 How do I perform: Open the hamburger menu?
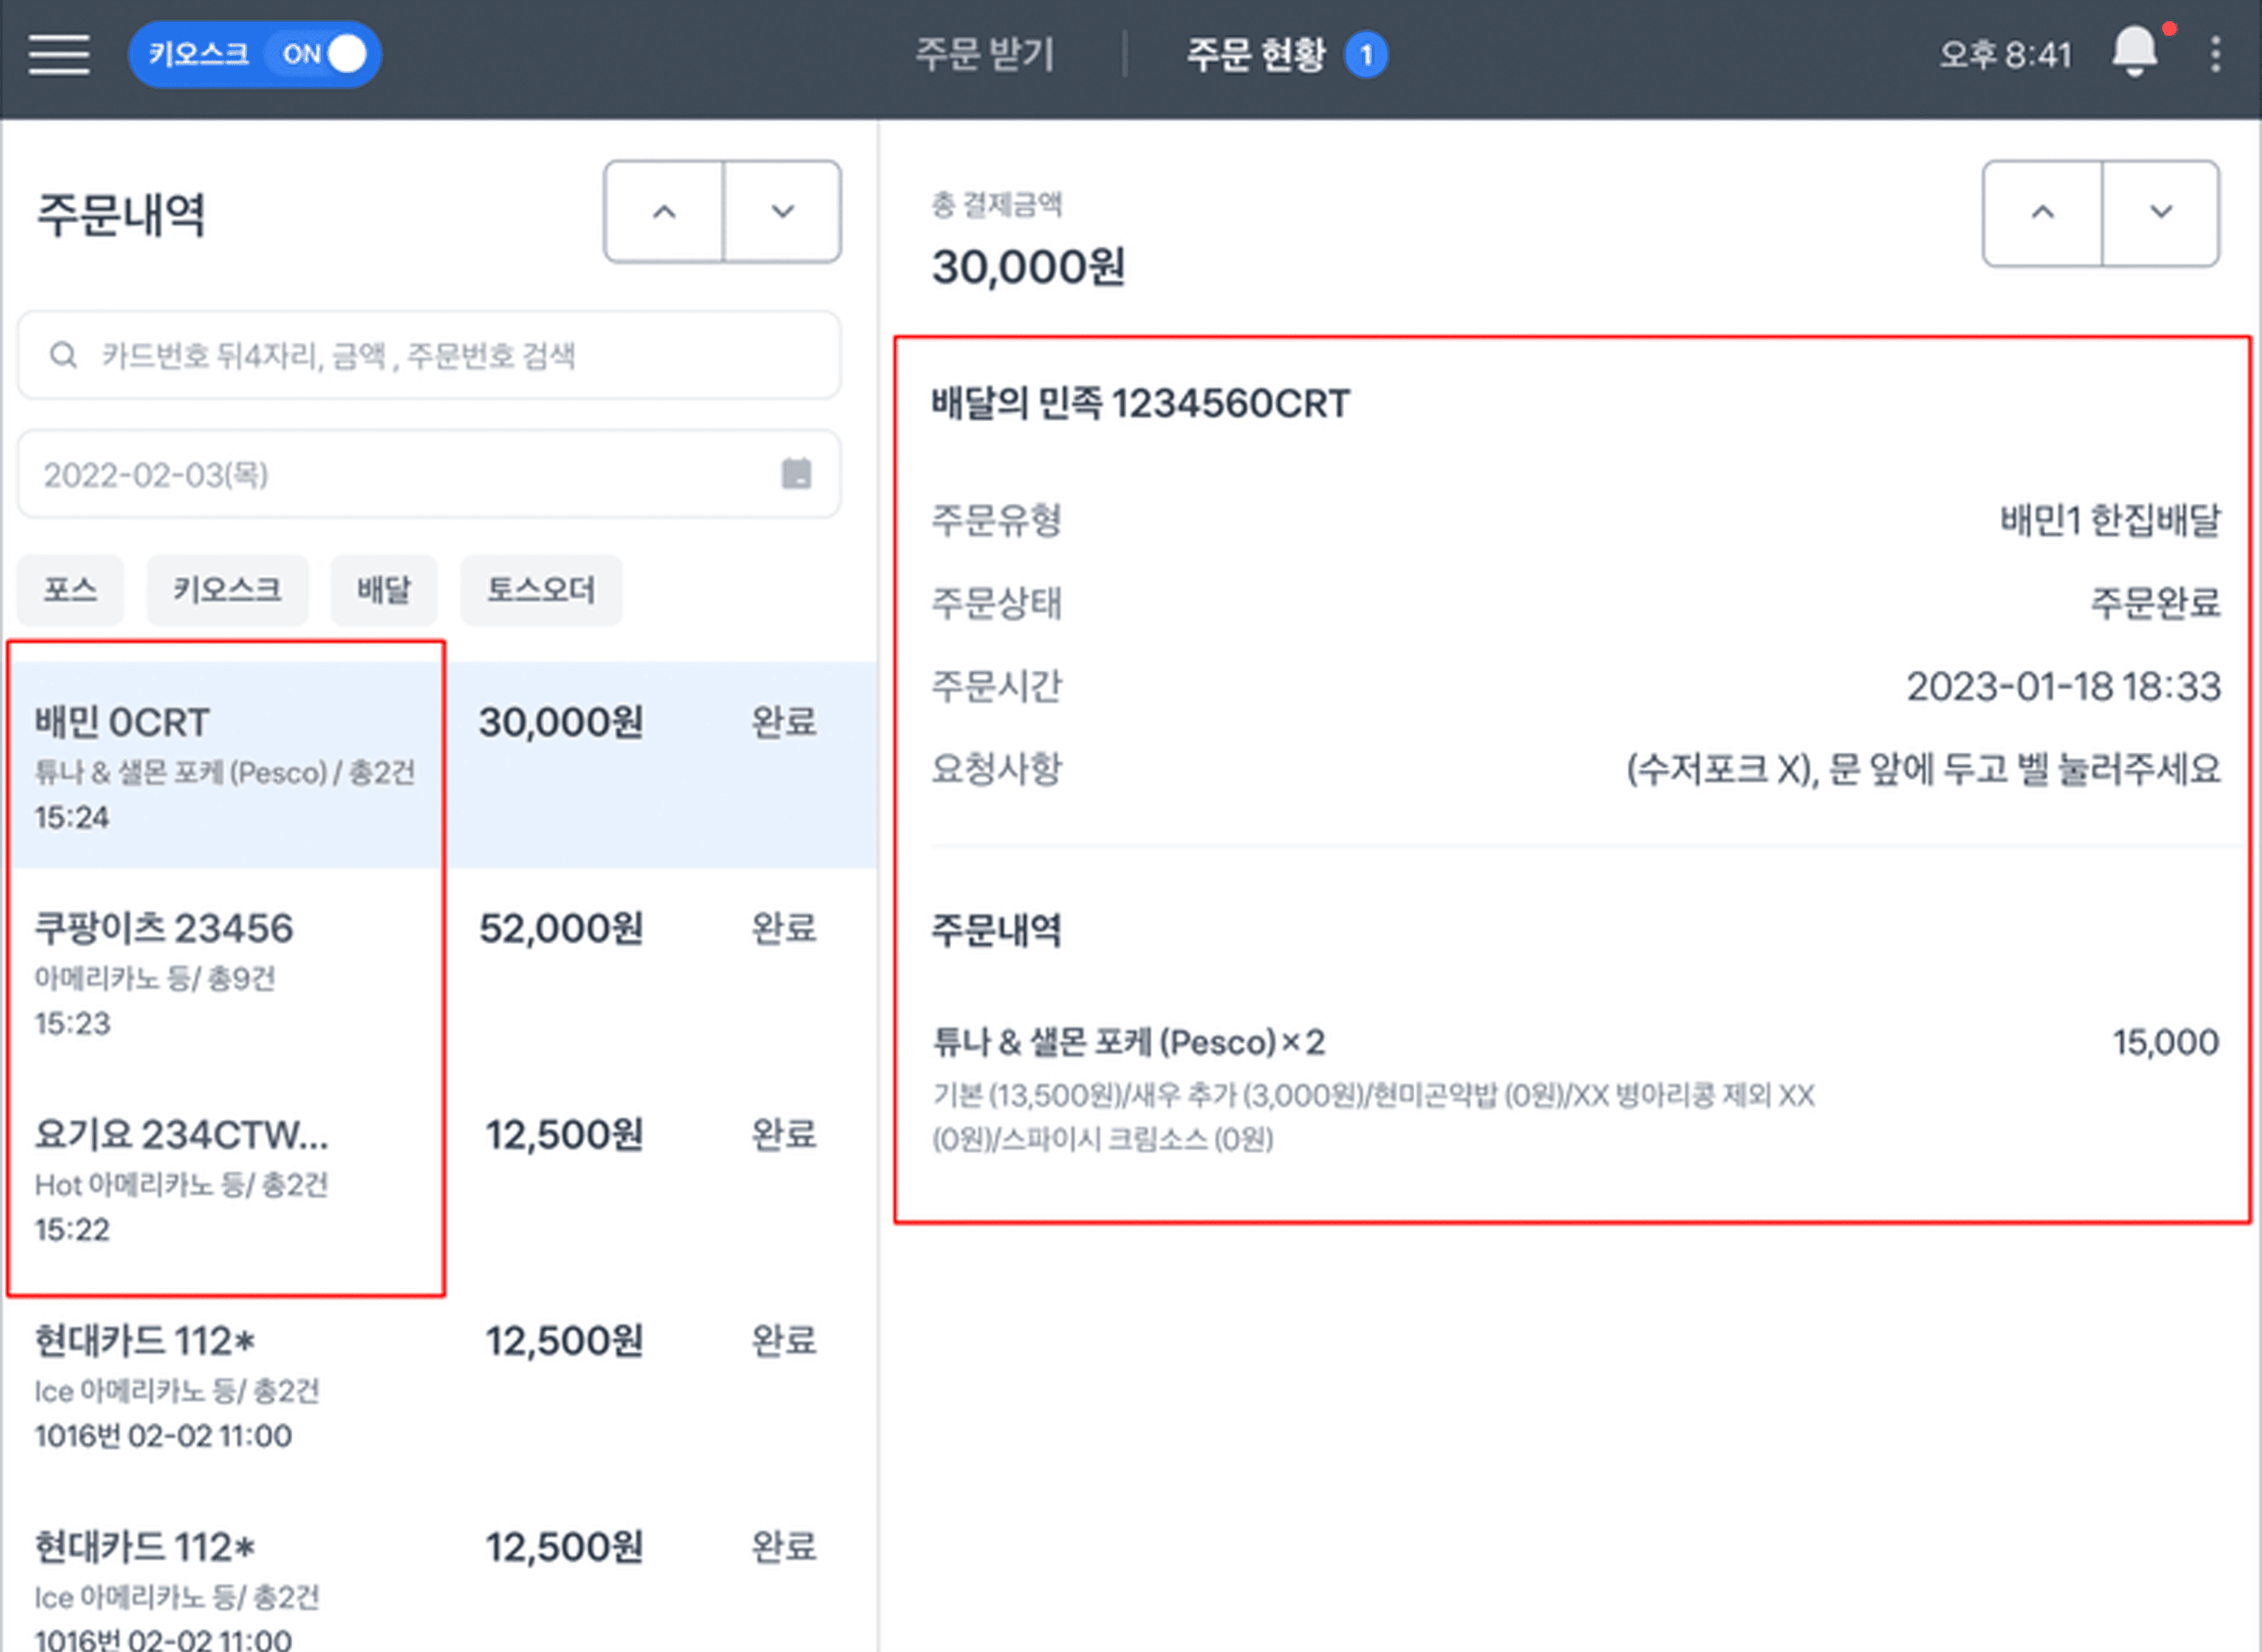pos(59,54)
